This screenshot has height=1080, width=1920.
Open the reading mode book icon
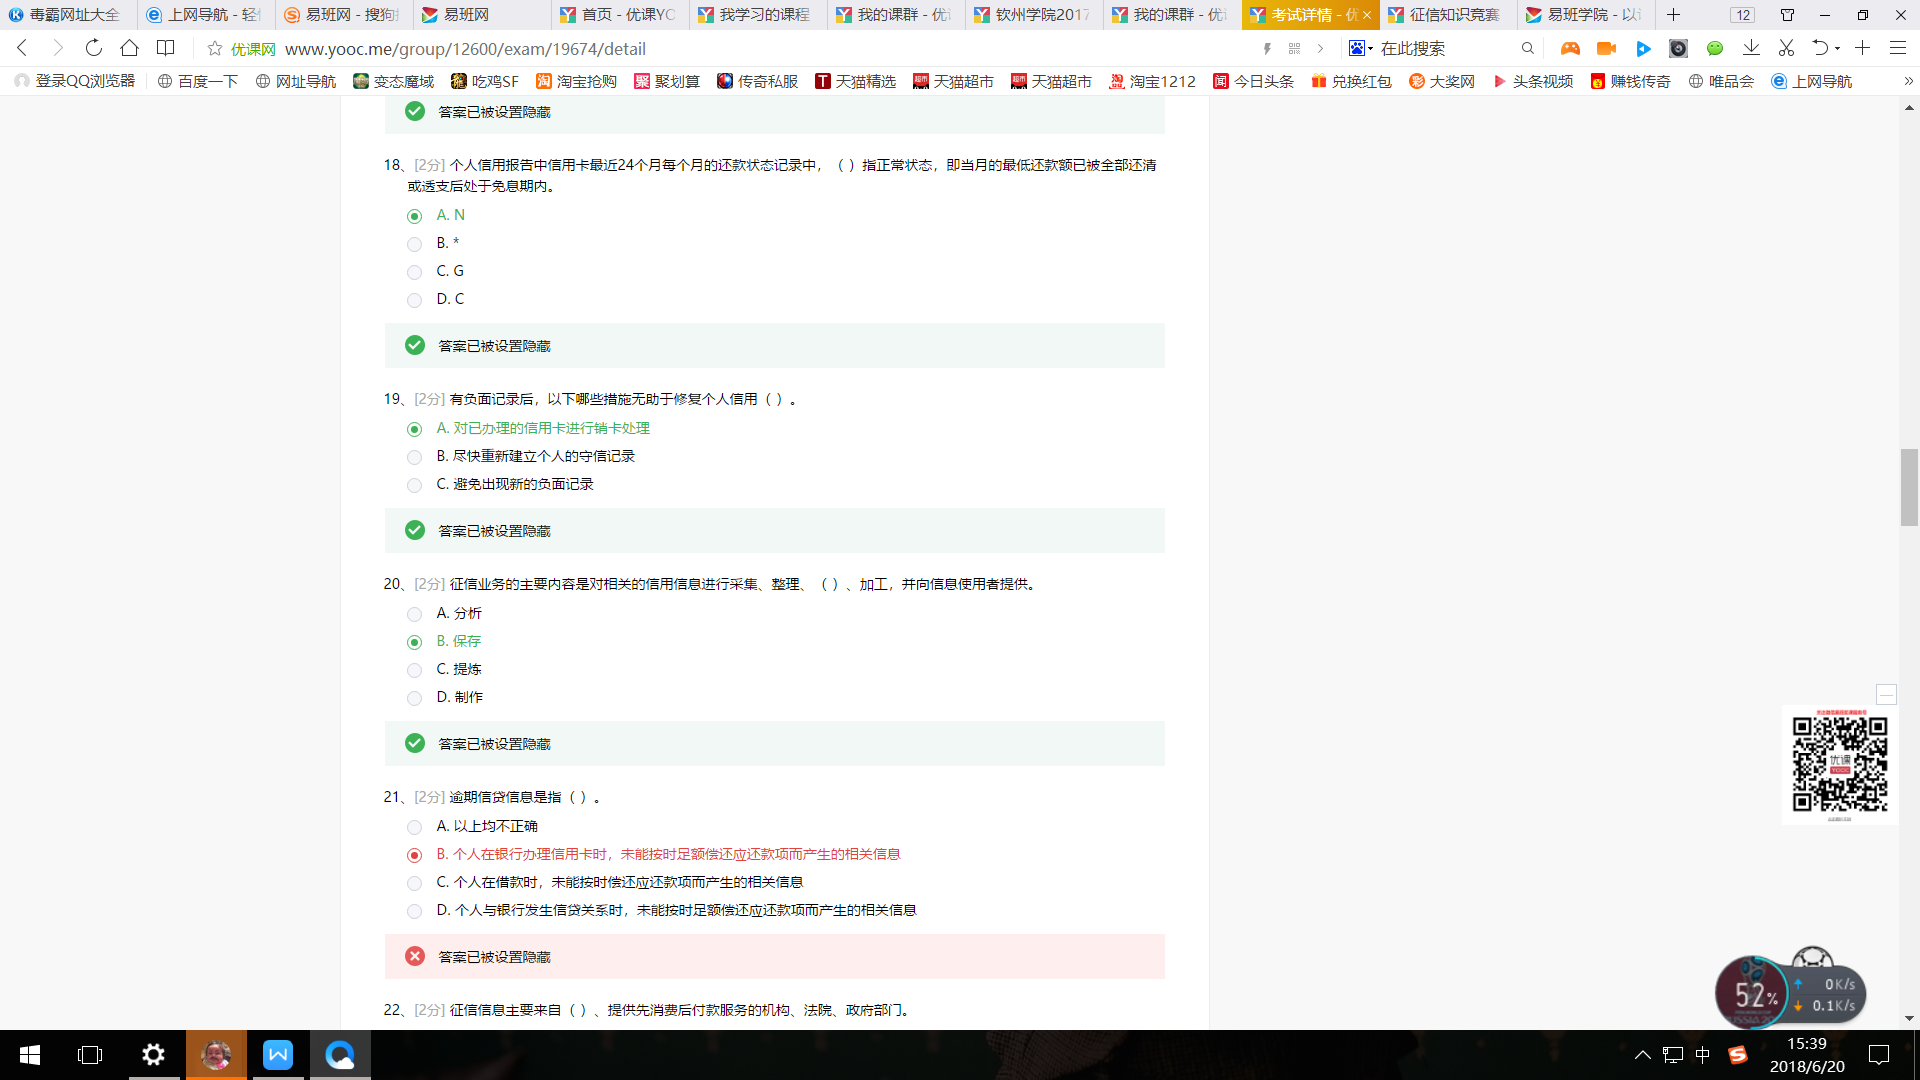tap(166, 48)
